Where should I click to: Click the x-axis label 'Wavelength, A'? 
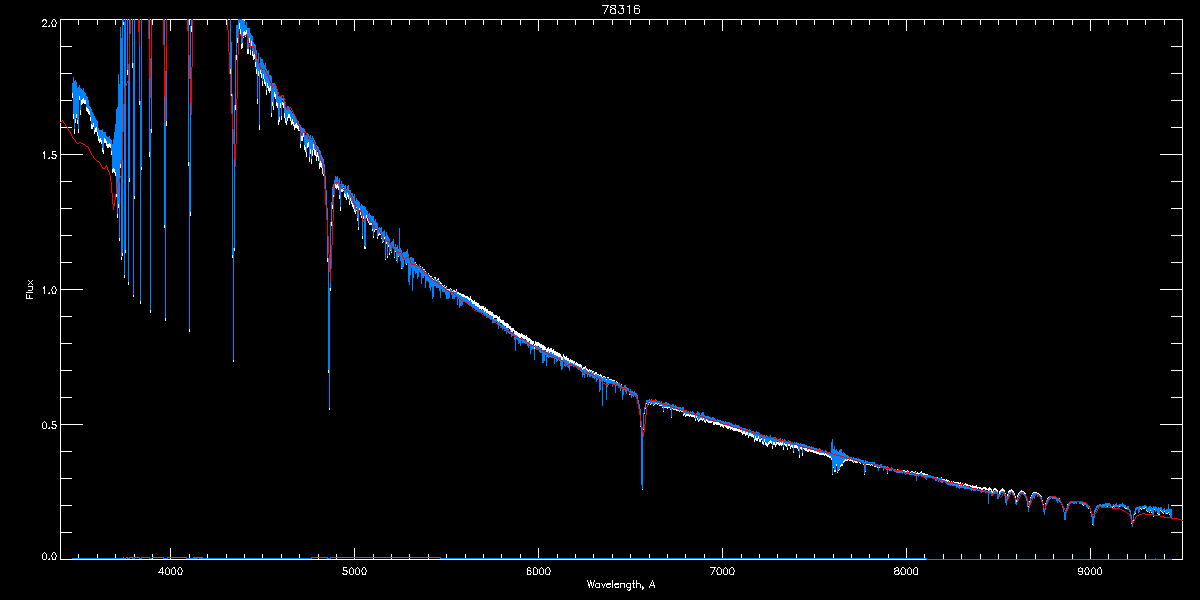click(x=620, y=584)
